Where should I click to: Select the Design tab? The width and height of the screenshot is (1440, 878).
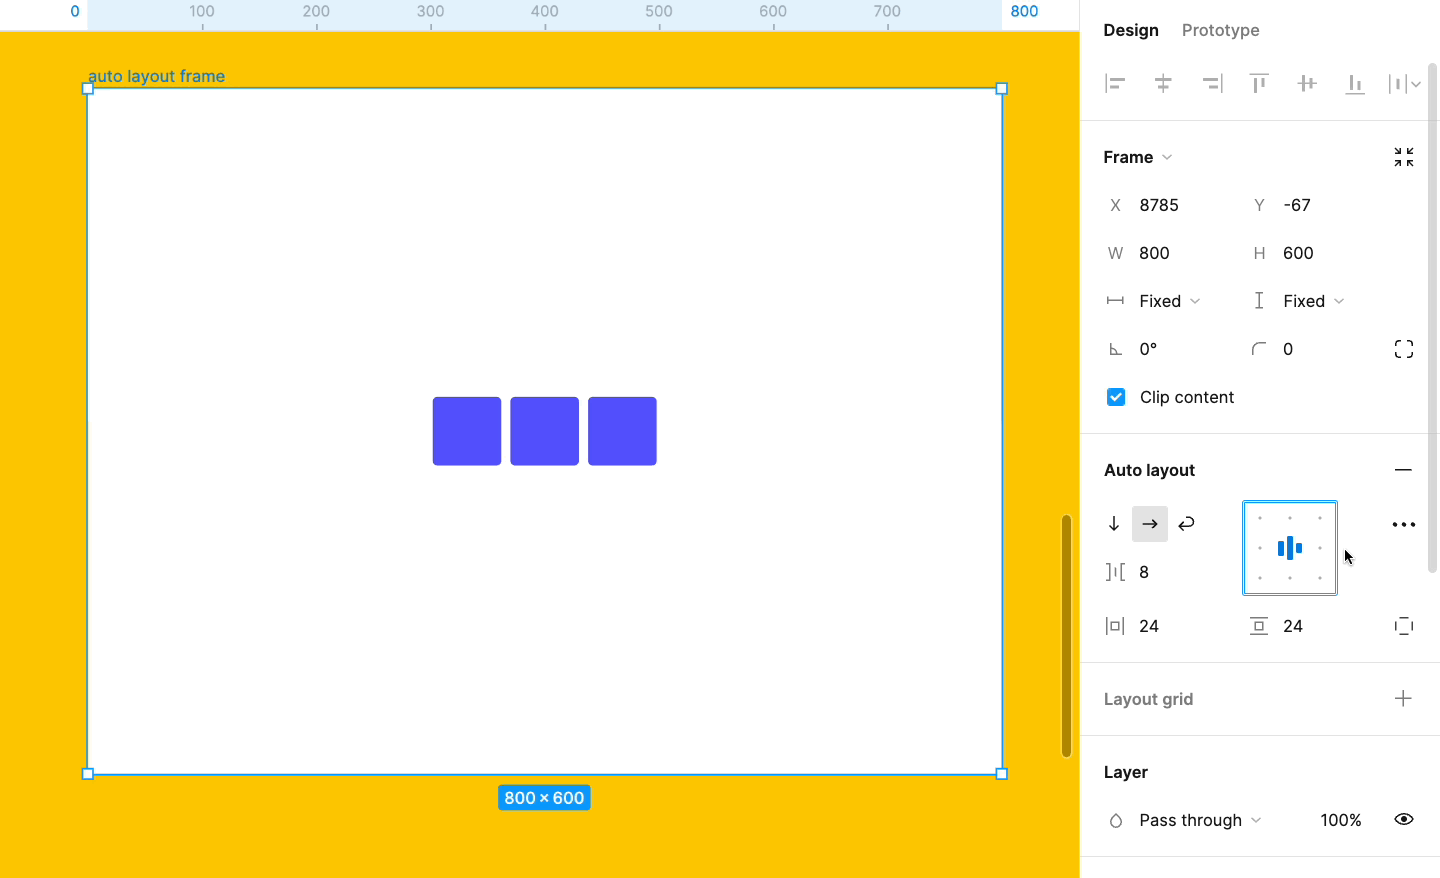coord(1131,30)
